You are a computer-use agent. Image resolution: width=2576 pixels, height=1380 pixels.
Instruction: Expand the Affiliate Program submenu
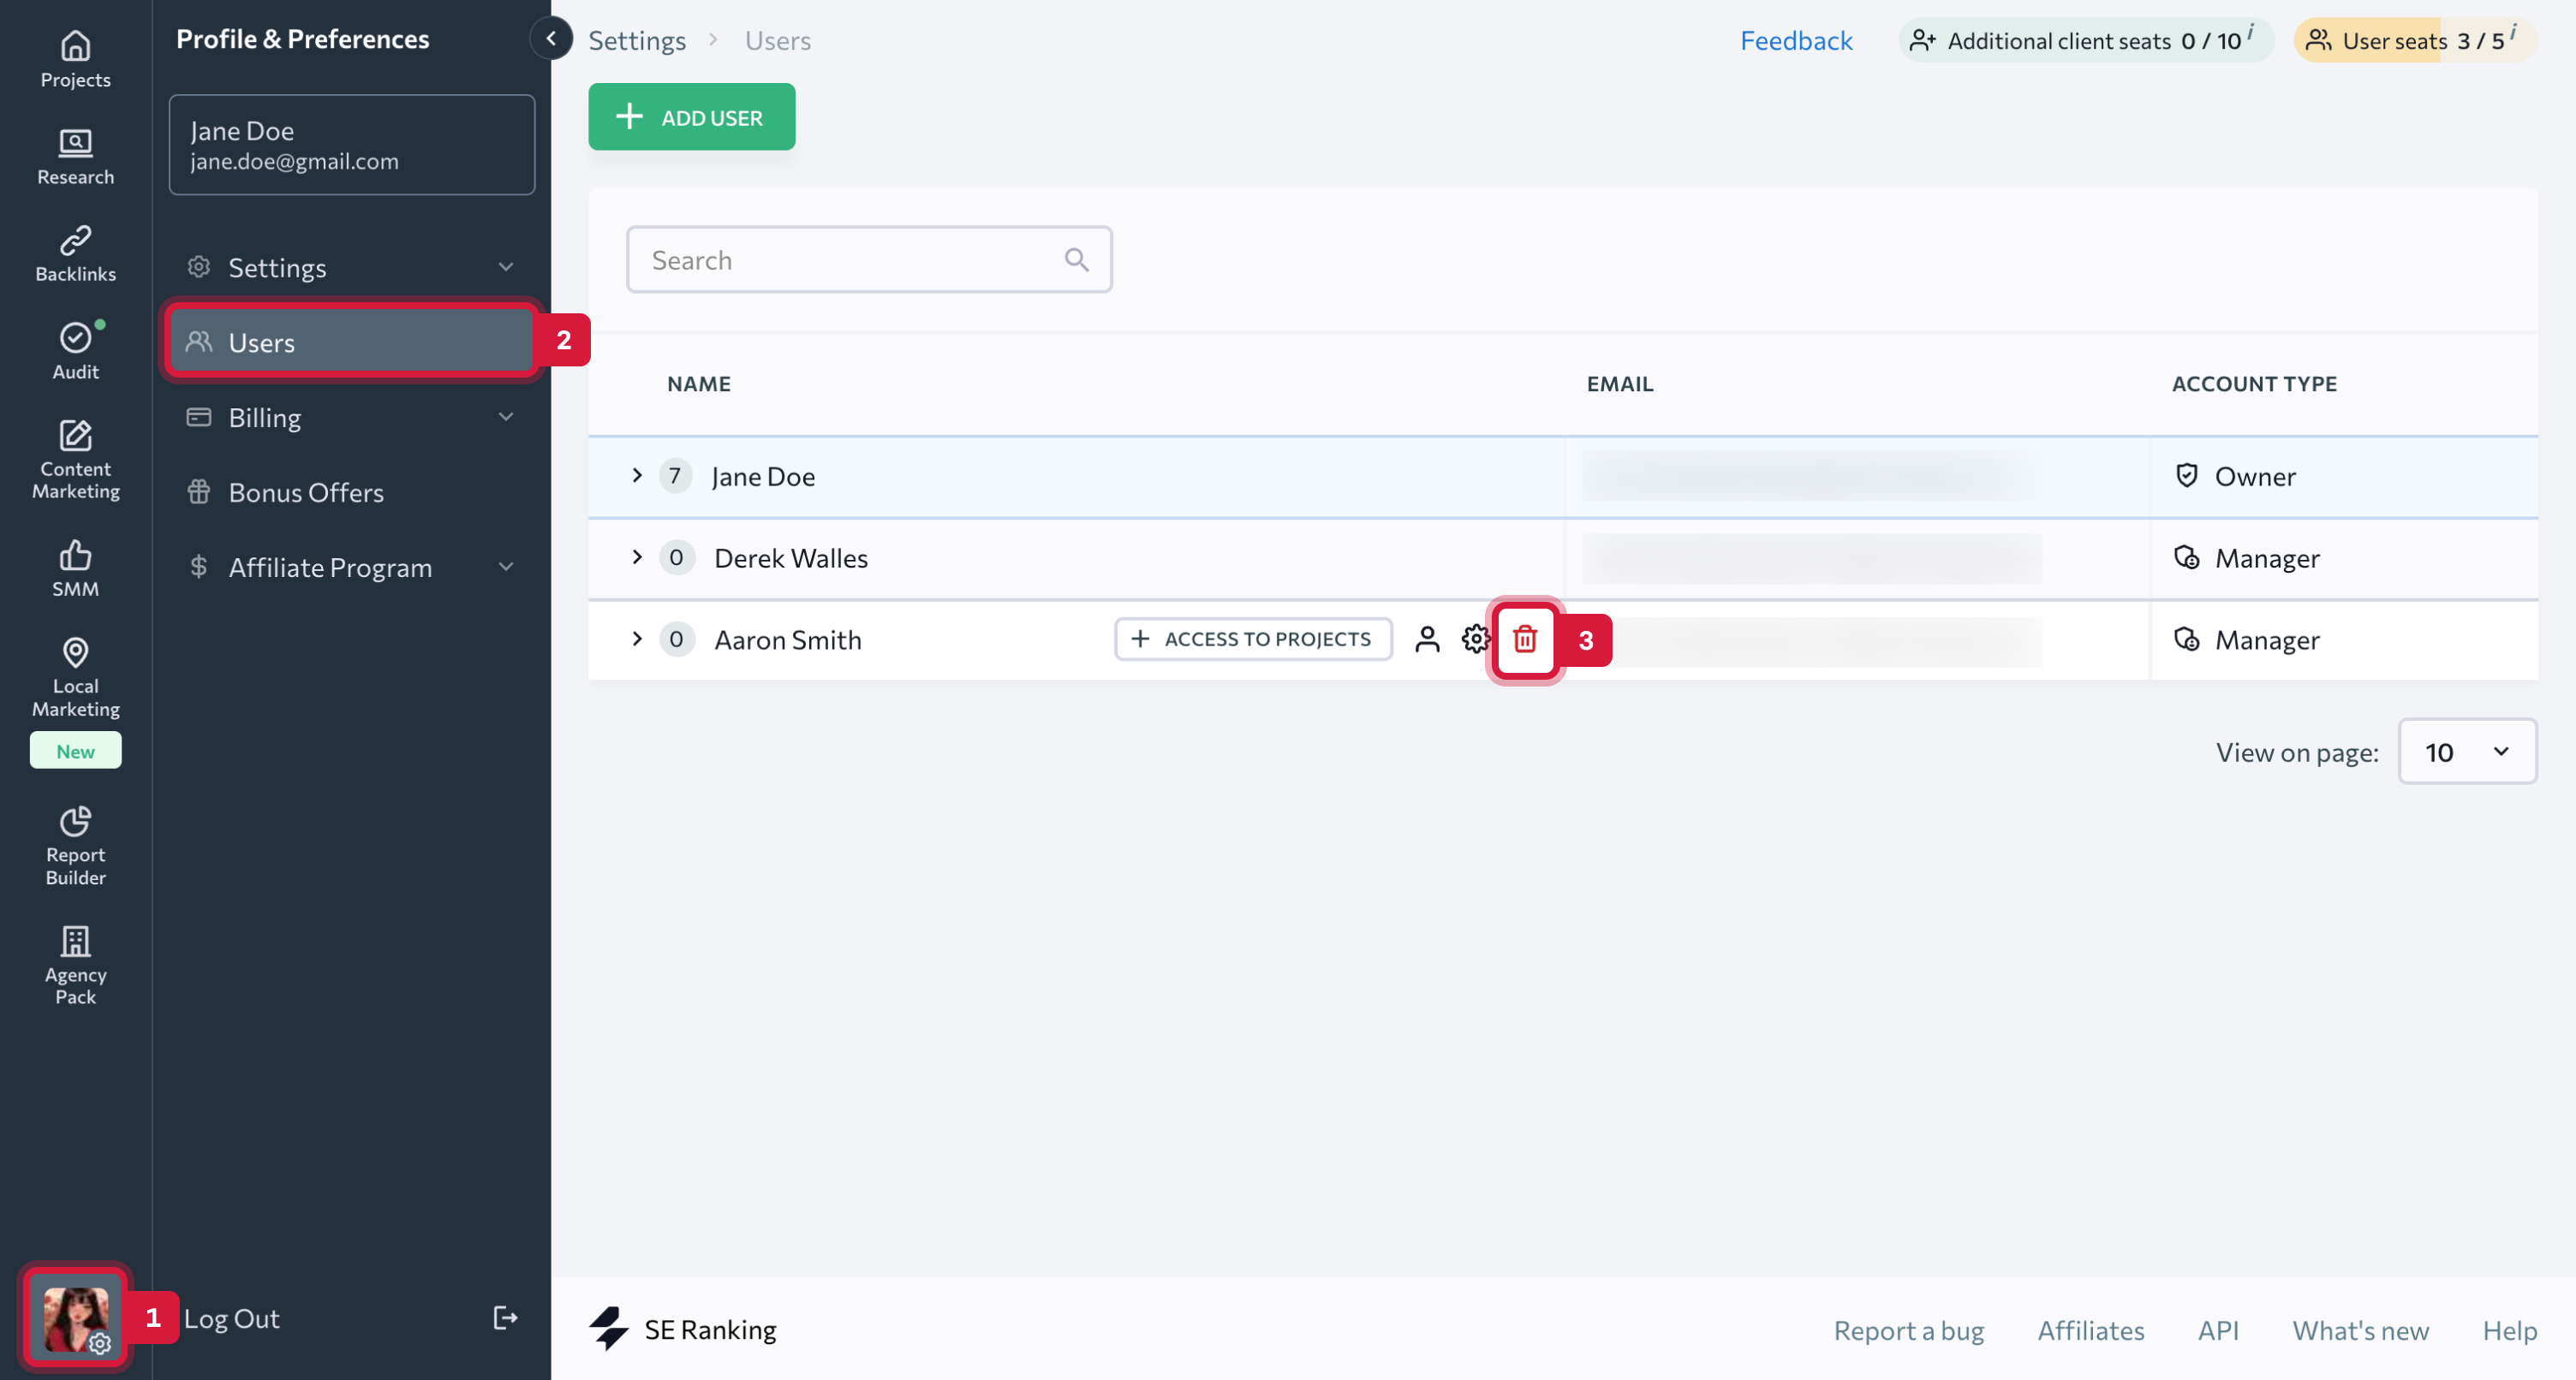point(505,567)
